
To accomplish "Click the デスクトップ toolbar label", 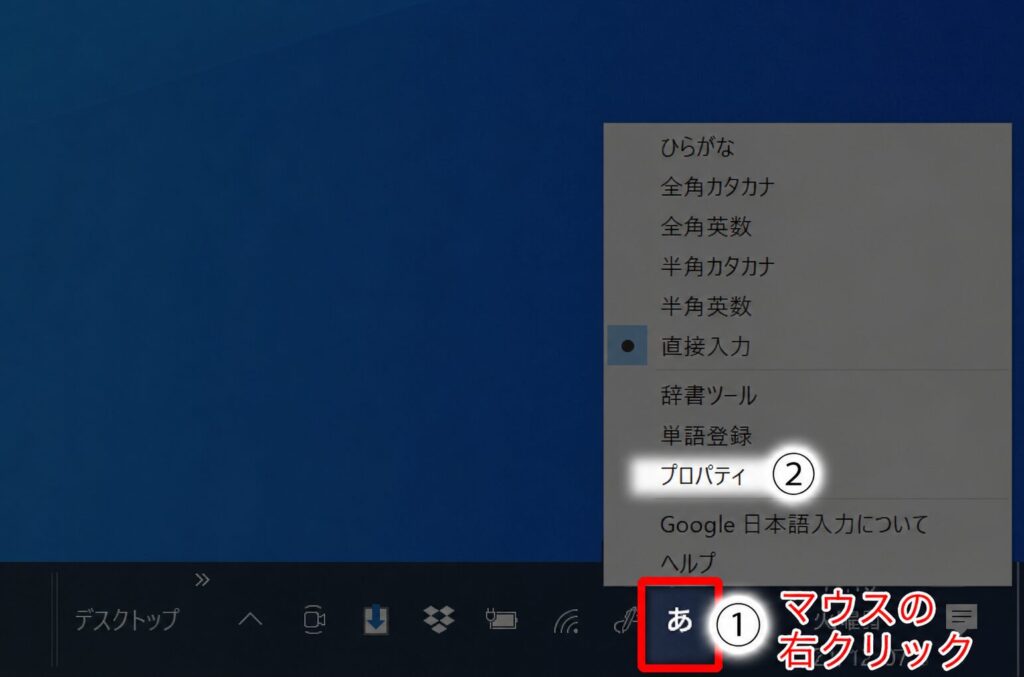I will tap(126, 620).
